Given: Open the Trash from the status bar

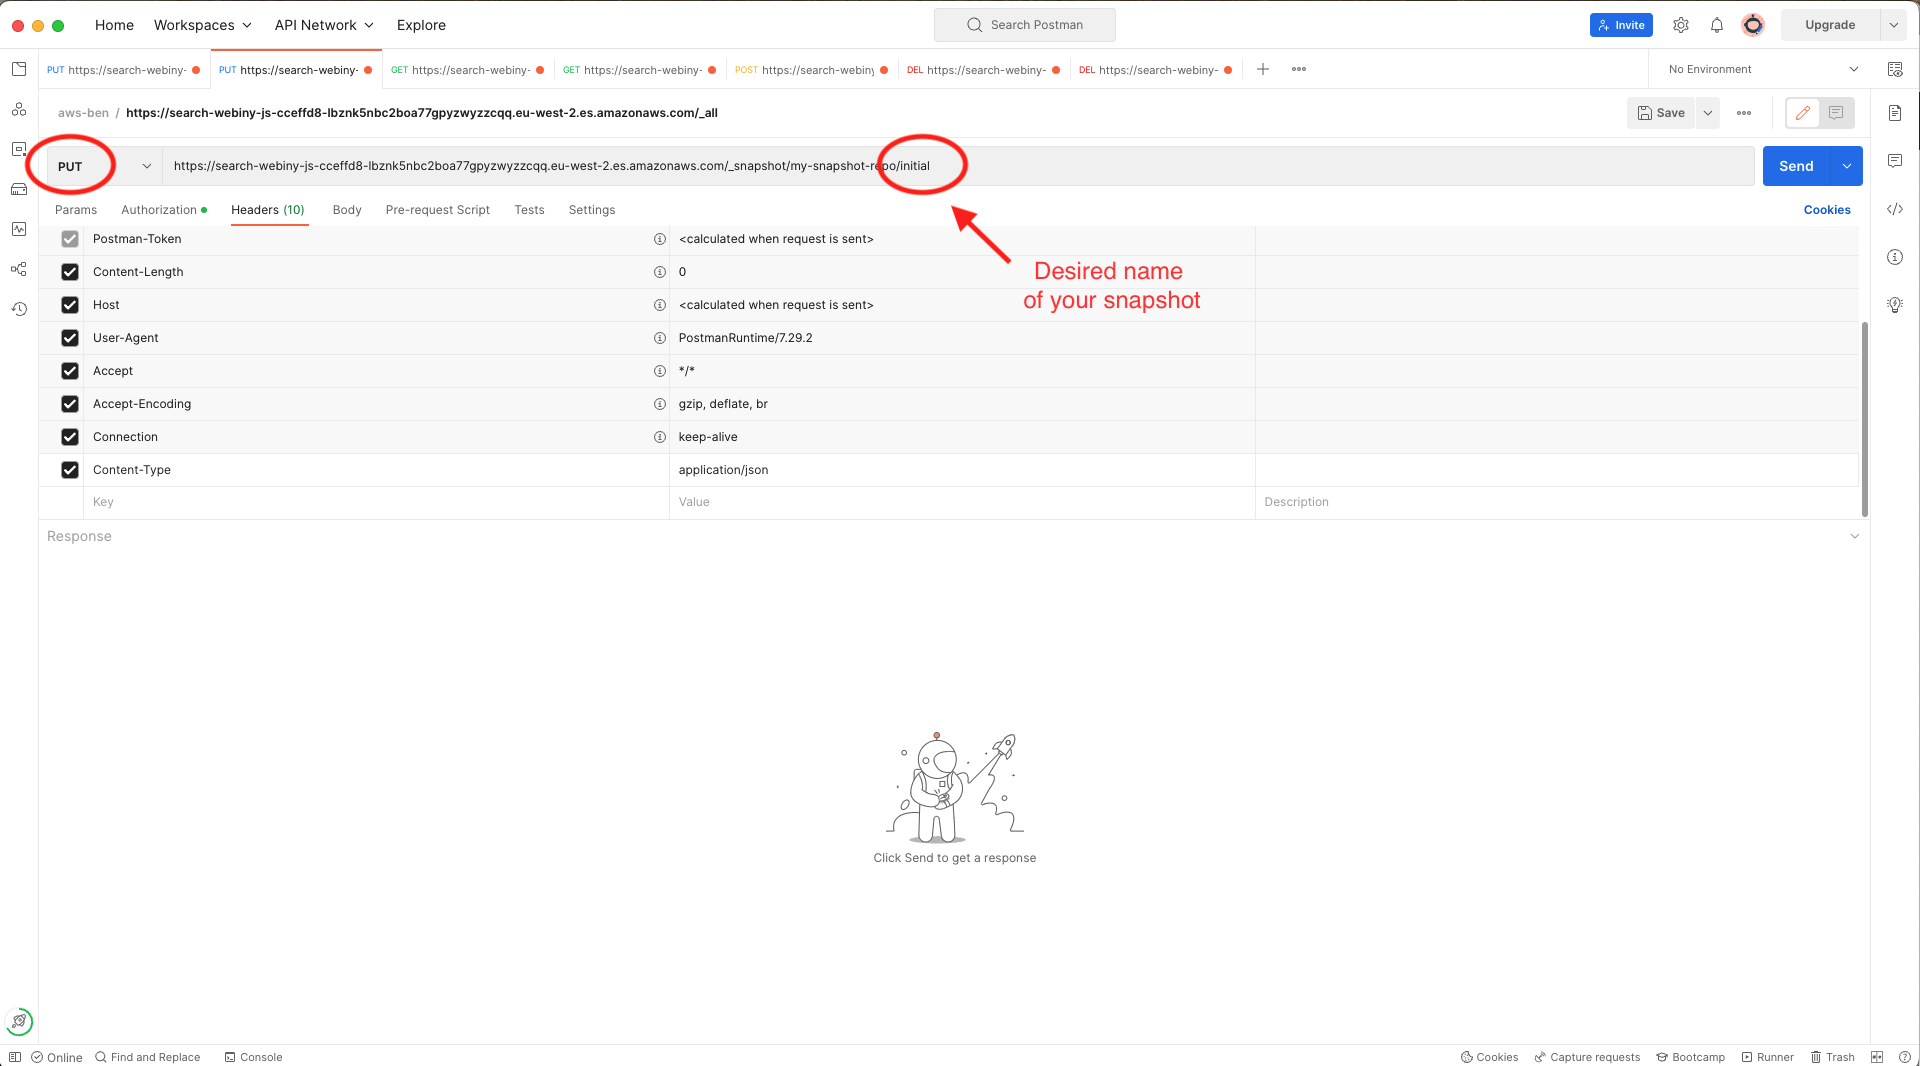Looking at the screenshot, I should click(x=1834, y=1057).
